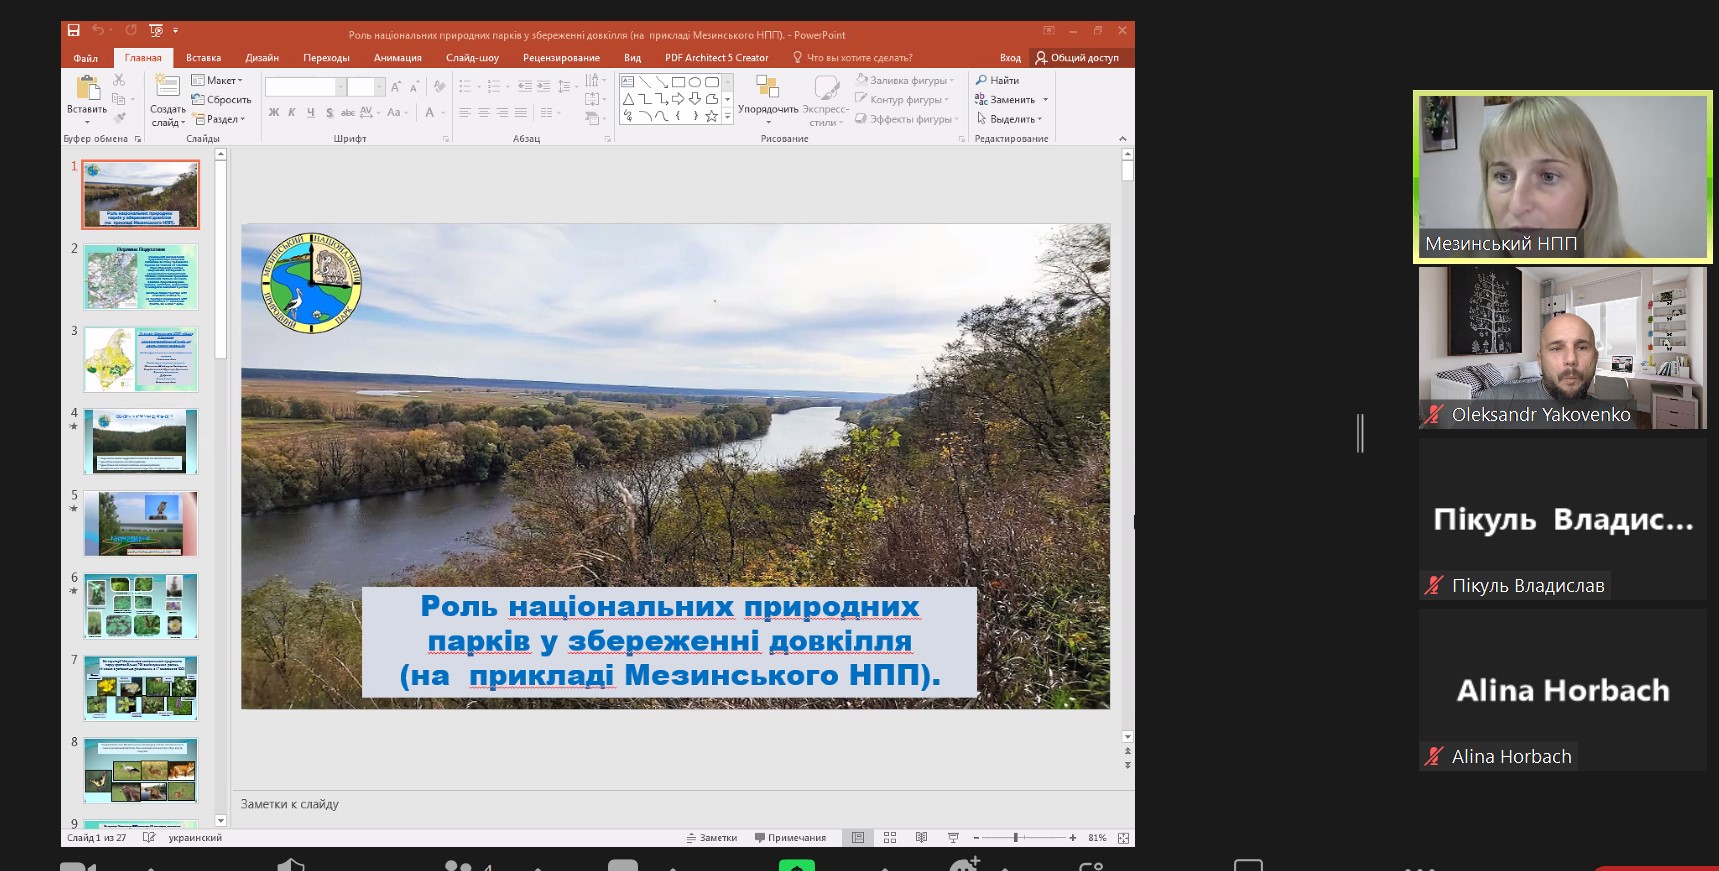Open the Вставка ribbon tab
The image size is (1719, 871).
(203, 58)
